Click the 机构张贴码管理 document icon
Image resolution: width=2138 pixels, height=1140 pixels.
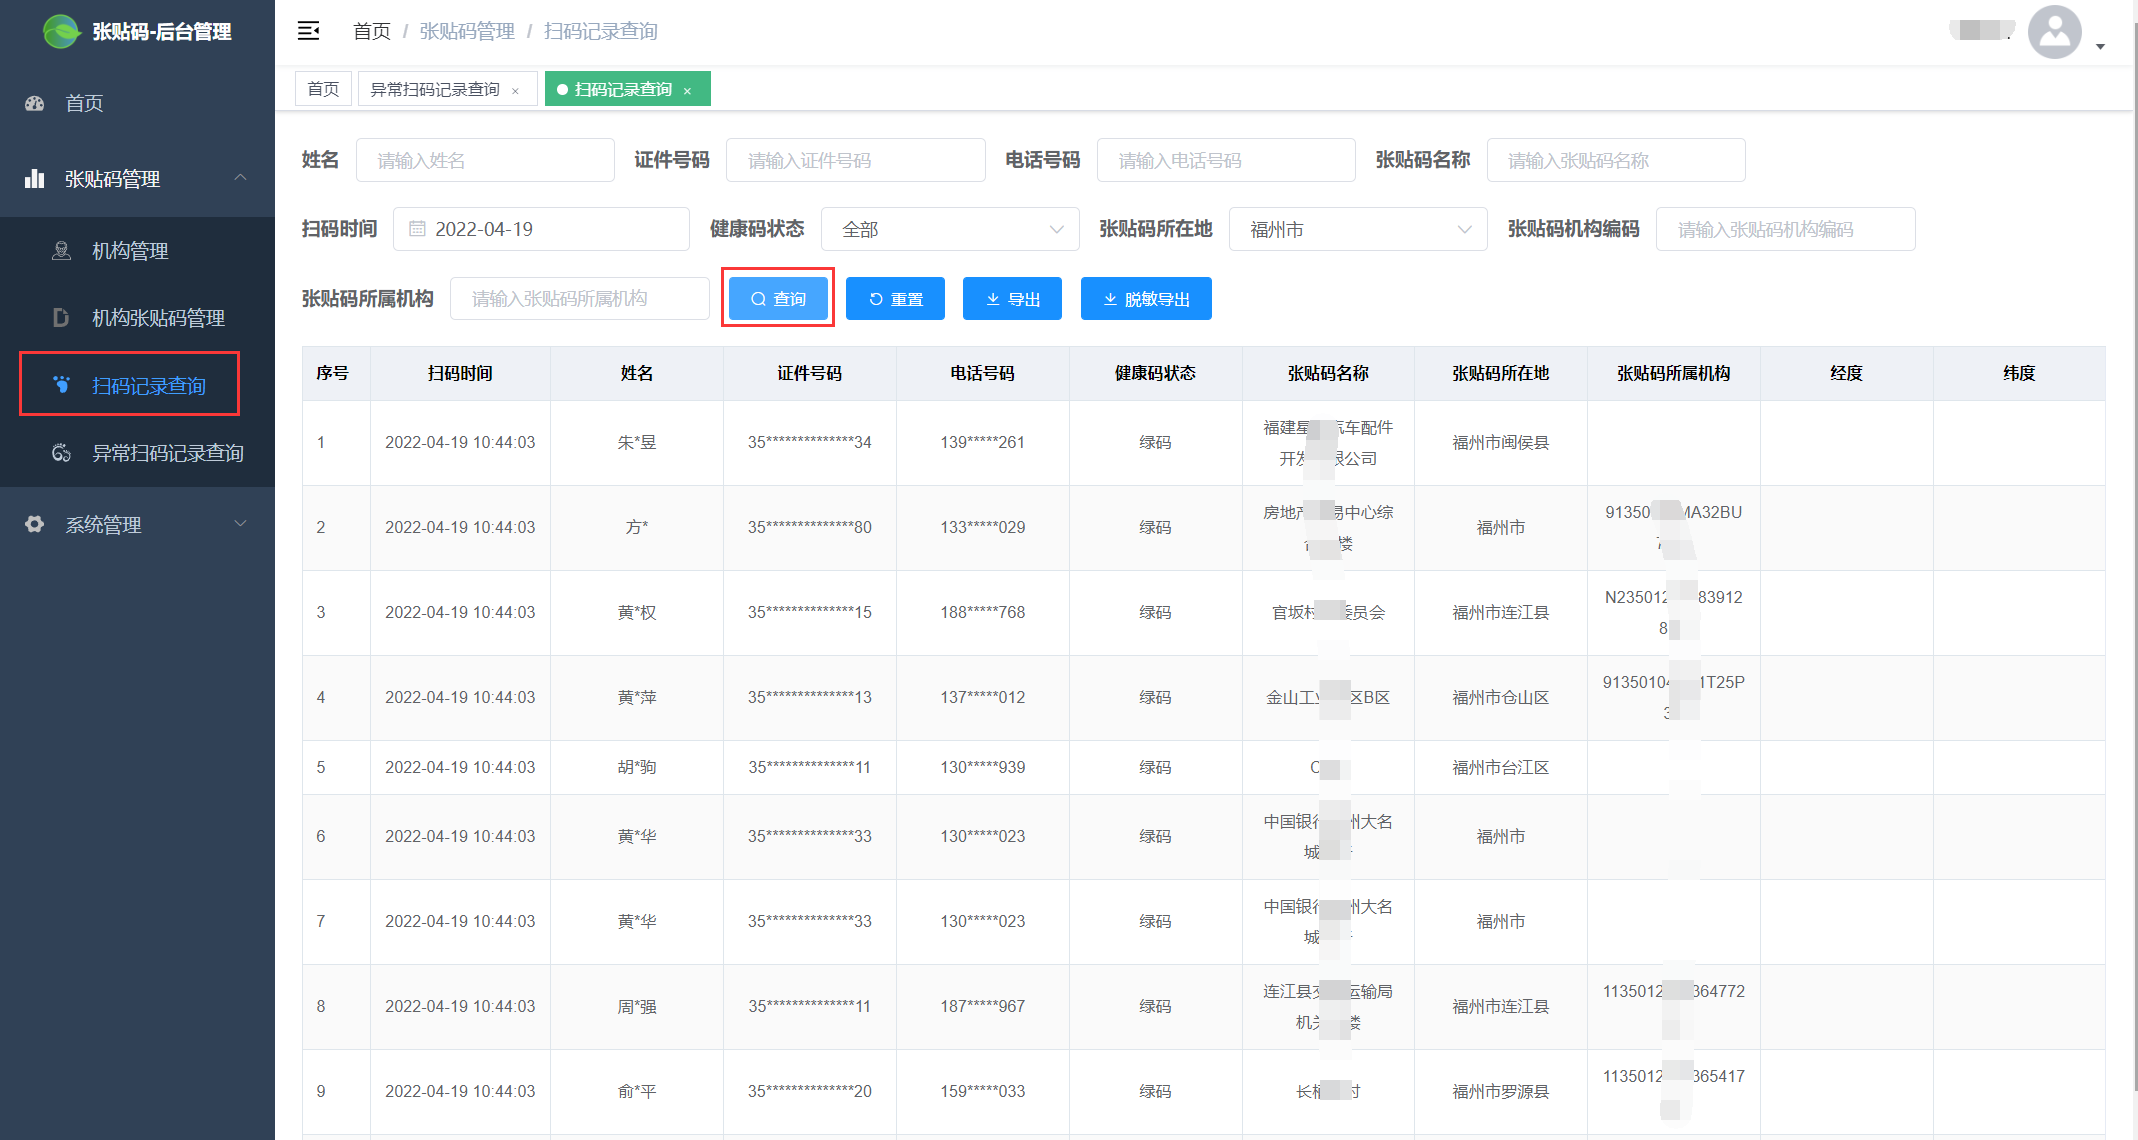pos(61,318)
